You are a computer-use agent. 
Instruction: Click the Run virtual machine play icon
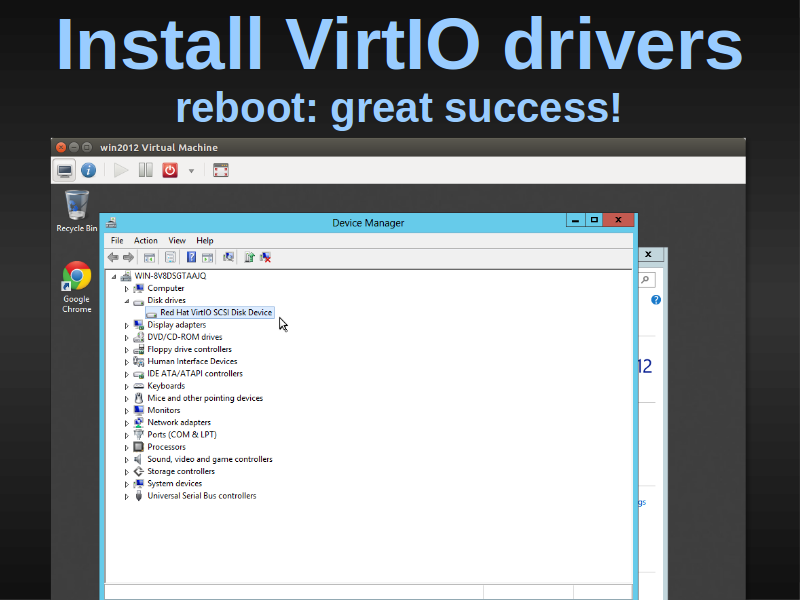[121, 170]
